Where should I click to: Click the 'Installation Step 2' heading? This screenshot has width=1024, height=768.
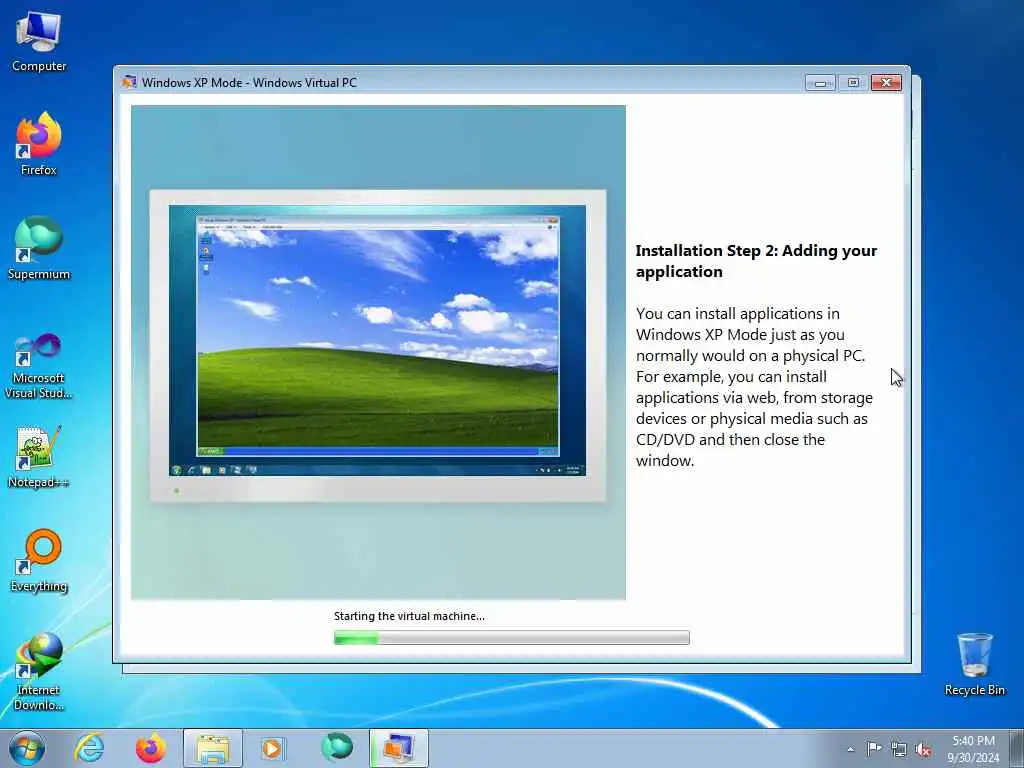756,261
